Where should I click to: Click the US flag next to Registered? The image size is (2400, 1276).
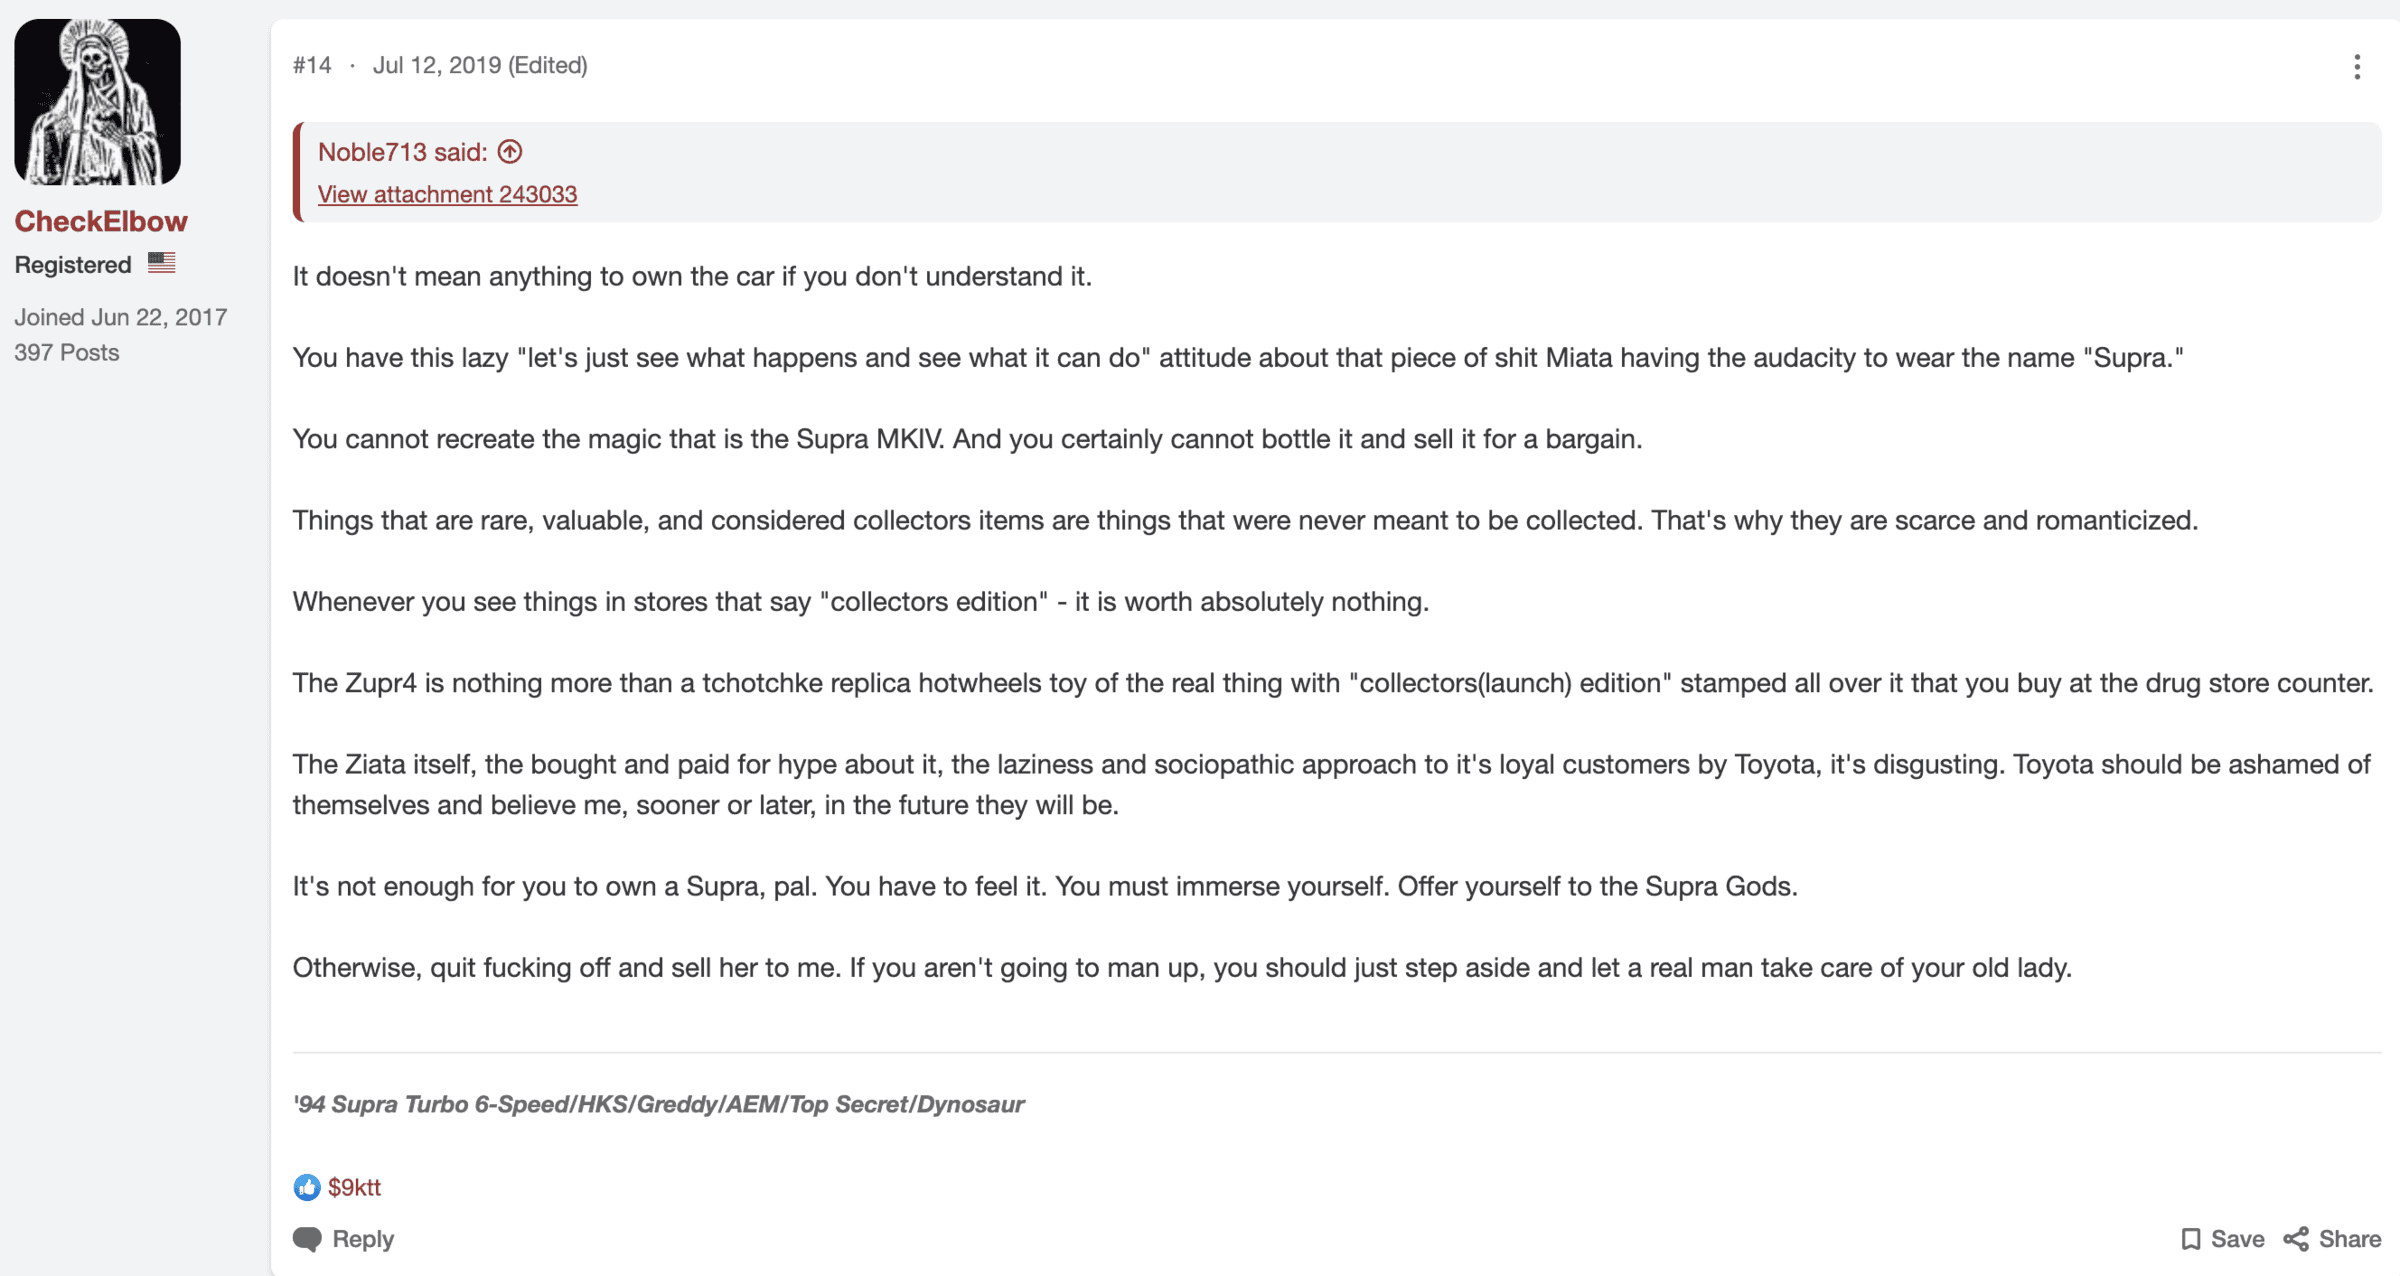point(161,263)
